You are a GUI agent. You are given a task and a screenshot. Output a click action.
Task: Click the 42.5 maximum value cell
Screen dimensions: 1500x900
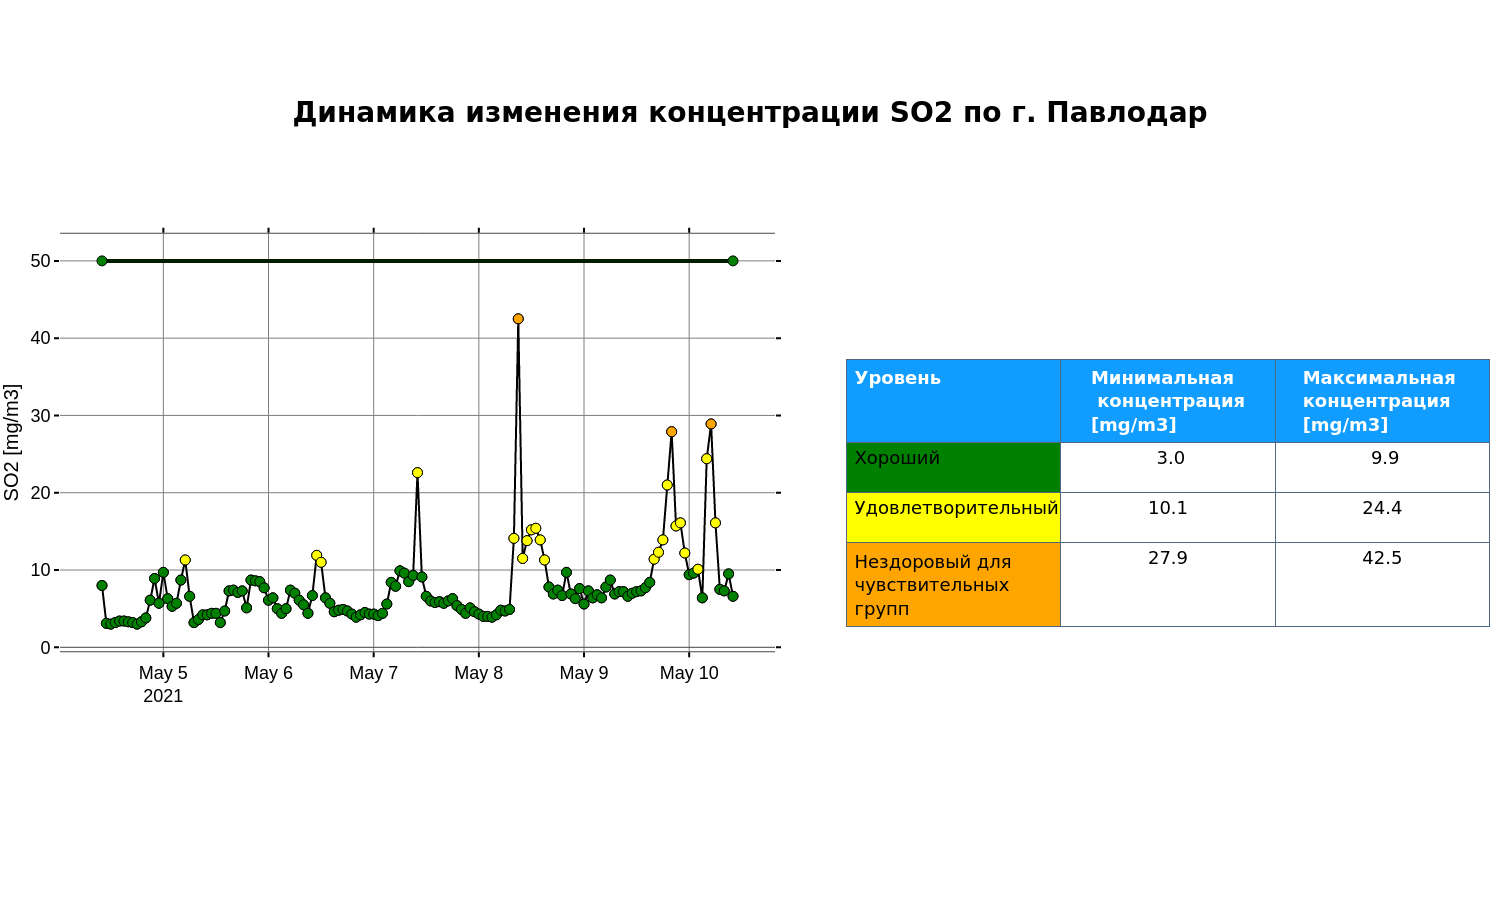click(x=1382, y=584)
